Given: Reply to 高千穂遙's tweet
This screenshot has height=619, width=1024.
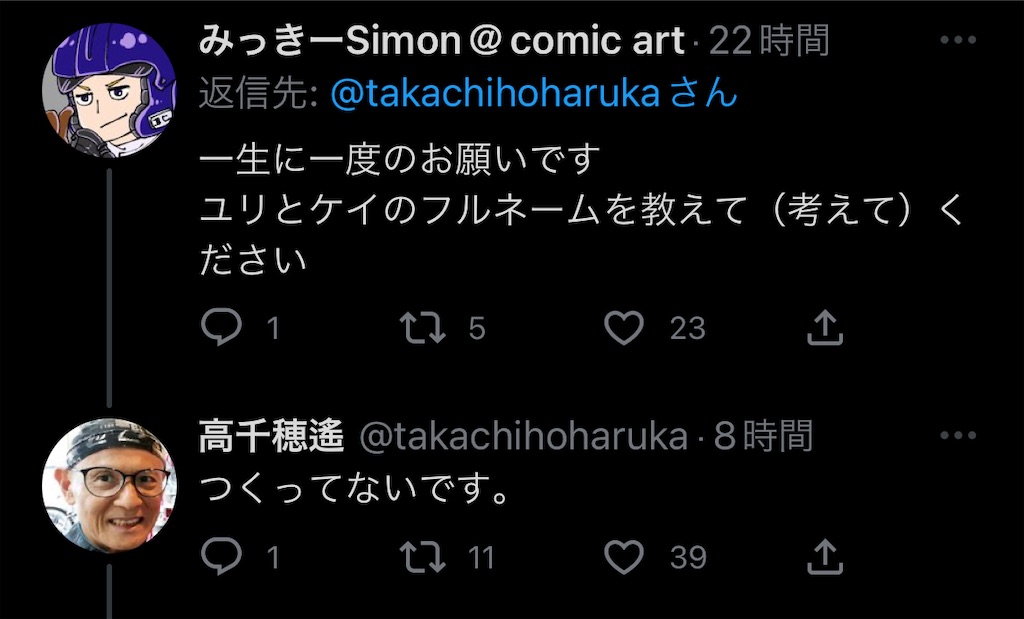Looking at the screenshot, I should [x=221, y=556].
